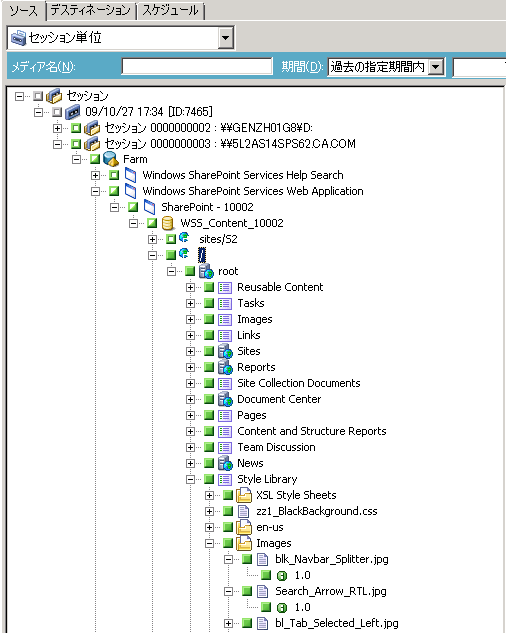
Task: Click the Search_Arrow_RTL.jpg file icon
Action: pos(262,591)
